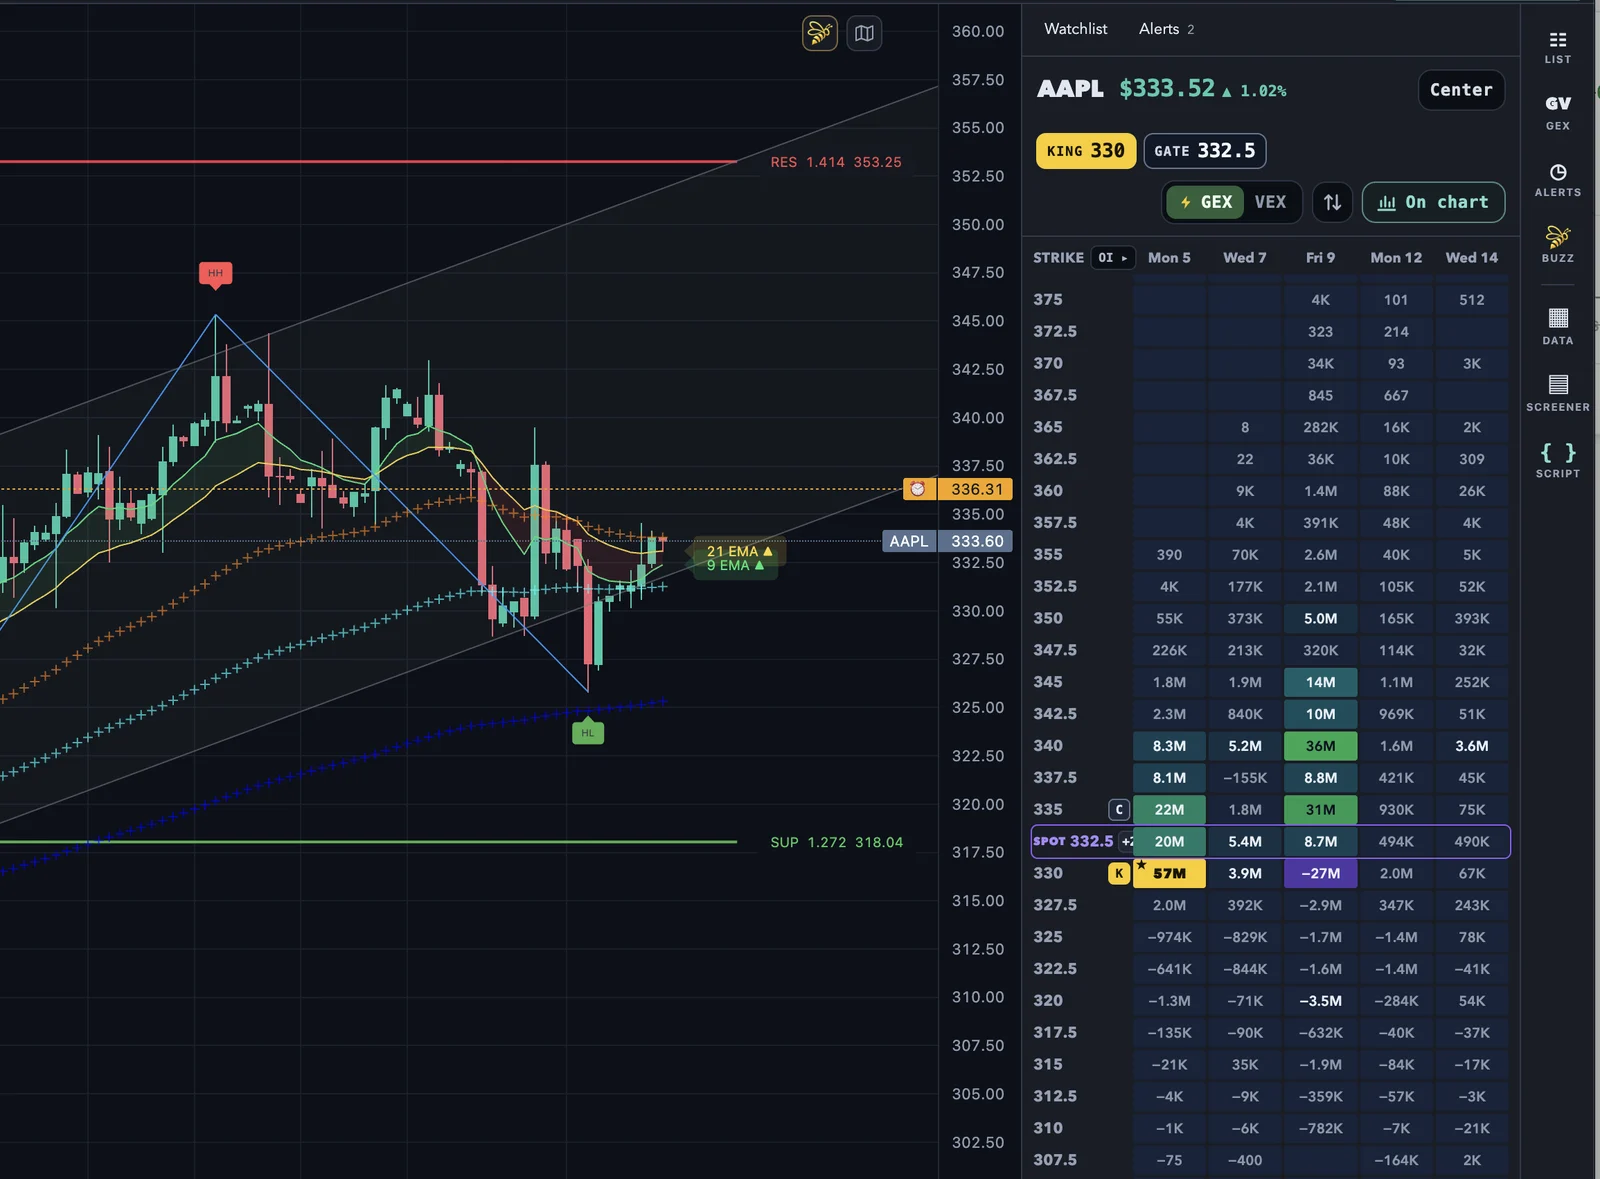Viewport: 1600px width, 1179px height.
Task: Open the SCRIPT sidebar panel
Action: [1557, 460]
